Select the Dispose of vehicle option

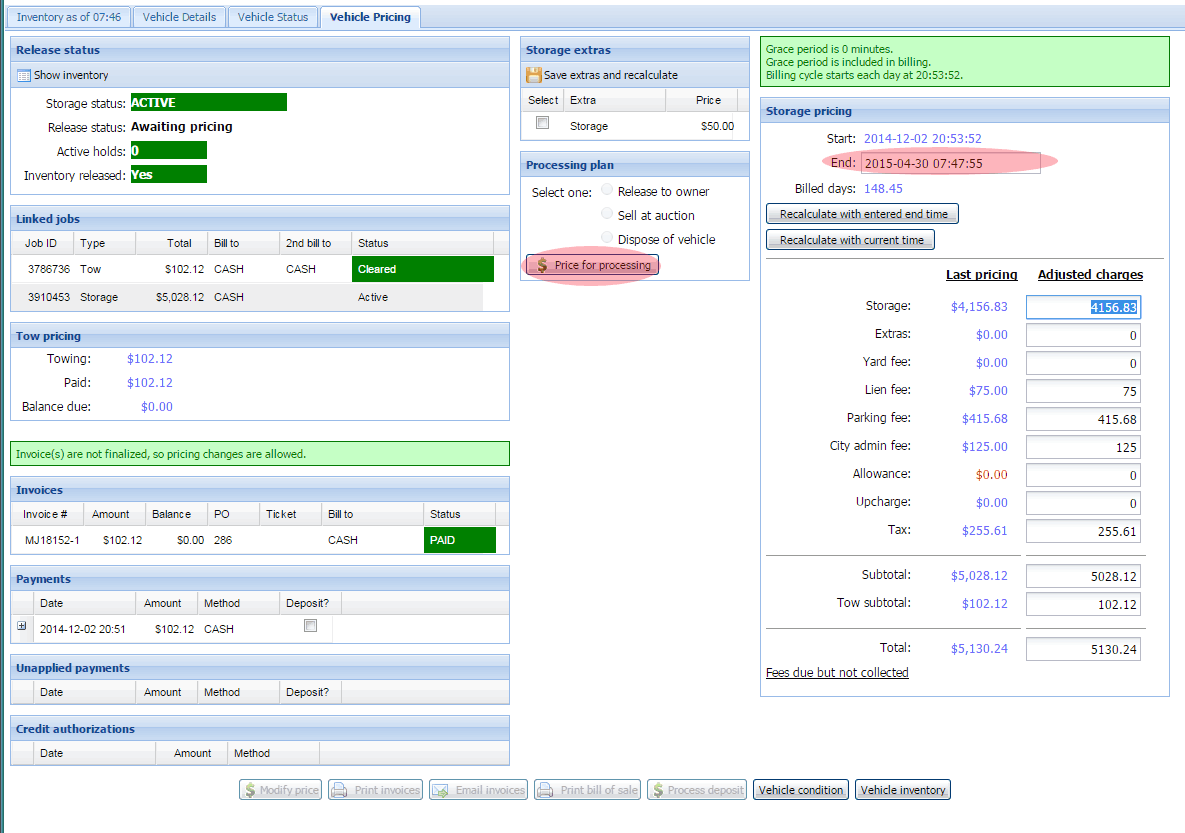click(x=607, y=238)
